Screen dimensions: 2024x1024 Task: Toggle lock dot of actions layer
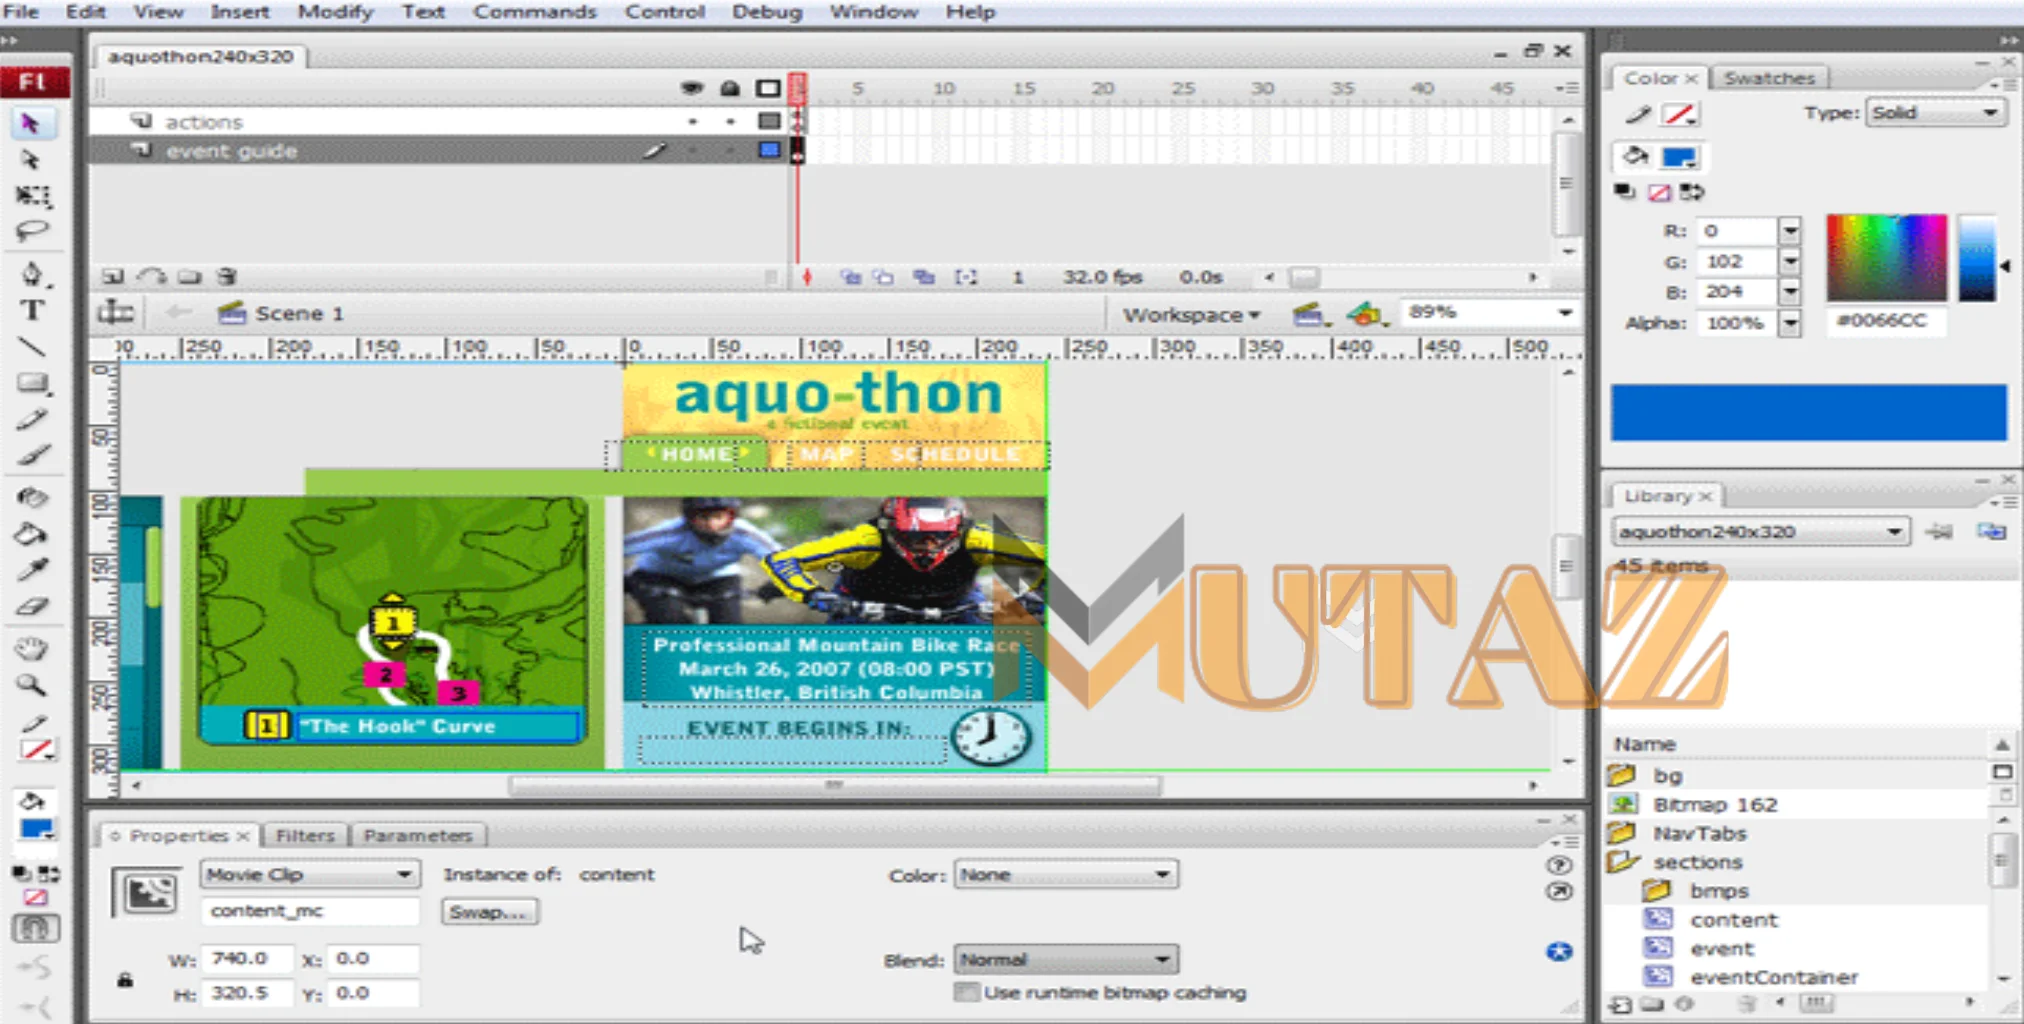730,121
